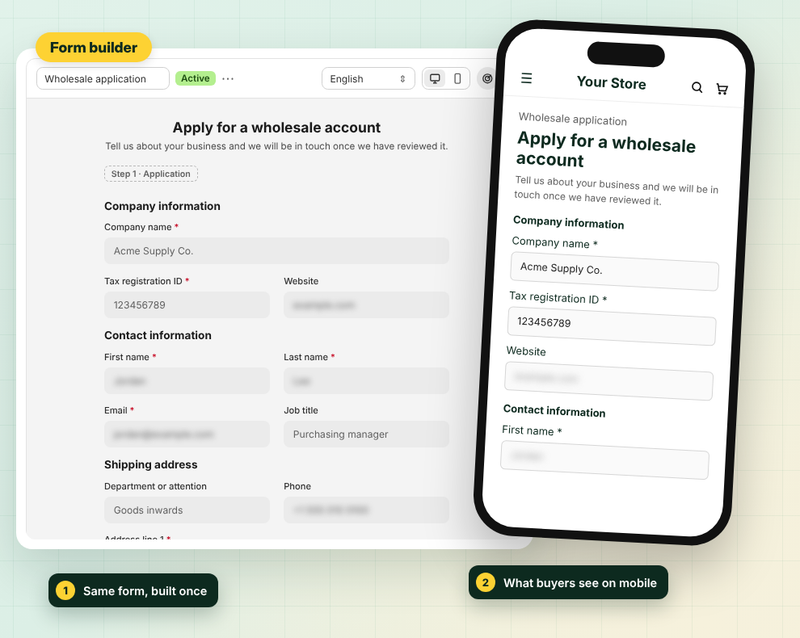Screen dimensions: 800x638
Task: Open the shopping cart on the phone
Action: coord(722,89)
